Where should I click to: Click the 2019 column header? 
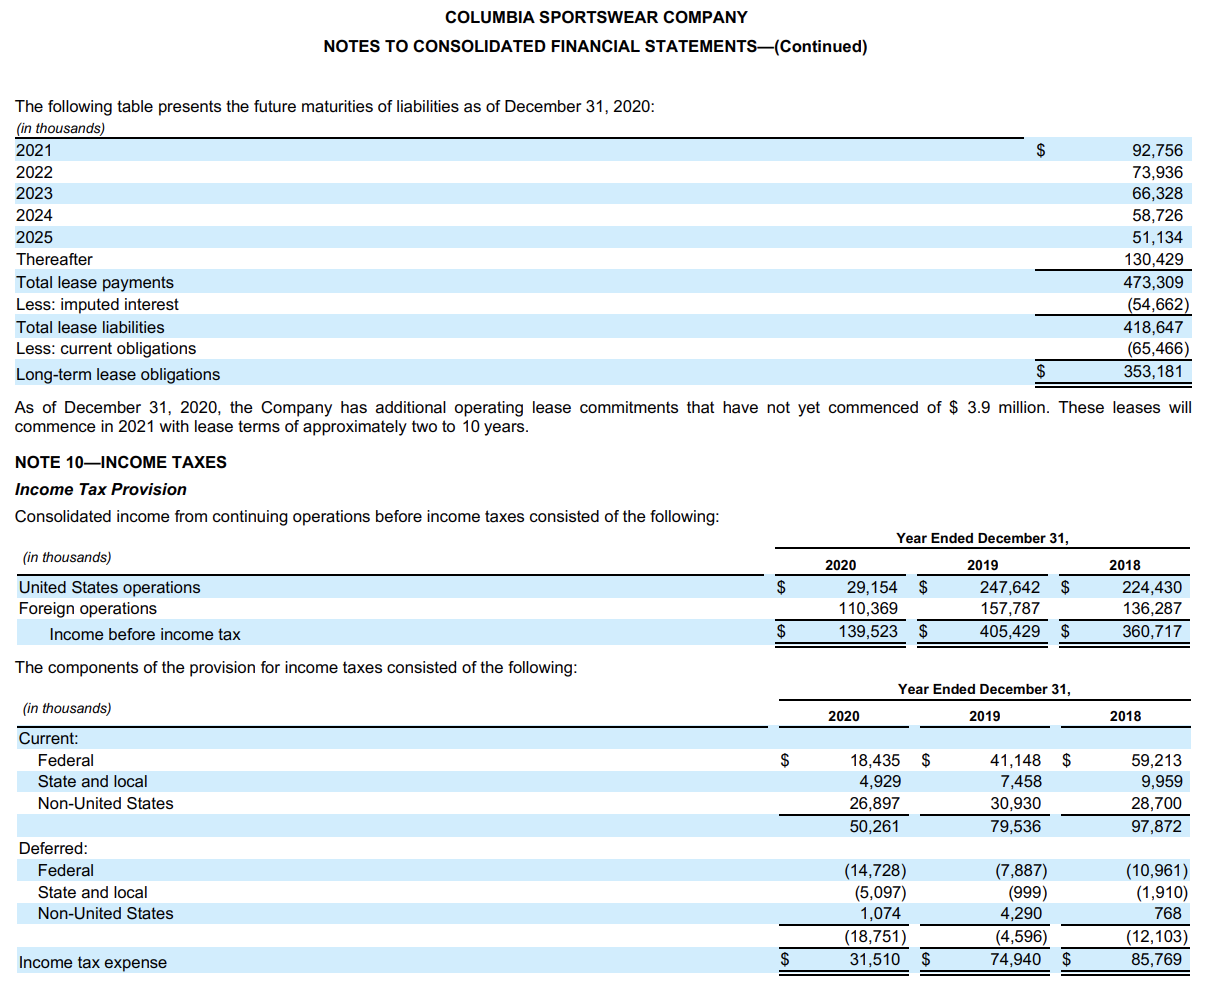984,565
